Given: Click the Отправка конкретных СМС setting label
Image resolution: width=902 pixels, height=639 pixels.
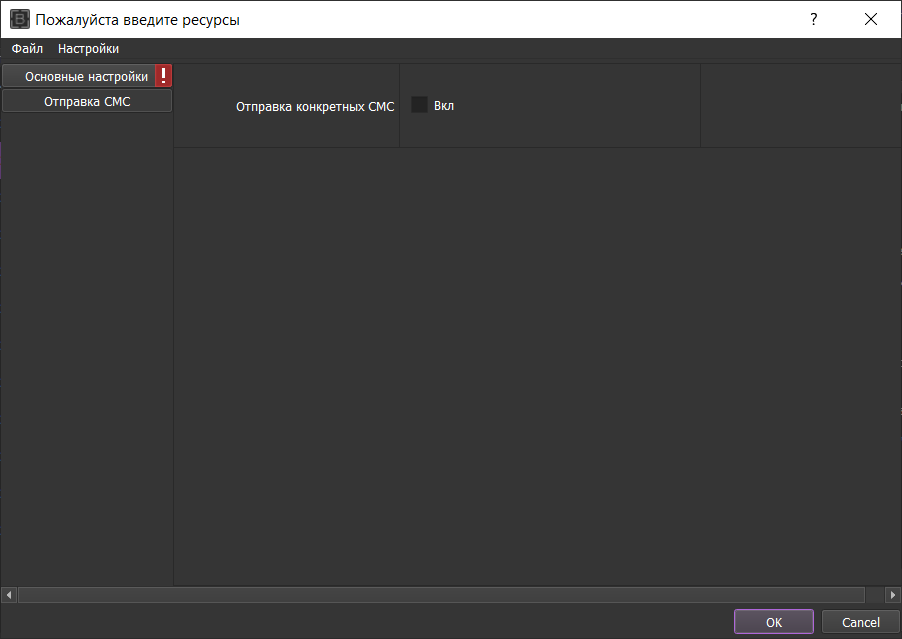Looking at the screenshot, I should tap(315, 106).
